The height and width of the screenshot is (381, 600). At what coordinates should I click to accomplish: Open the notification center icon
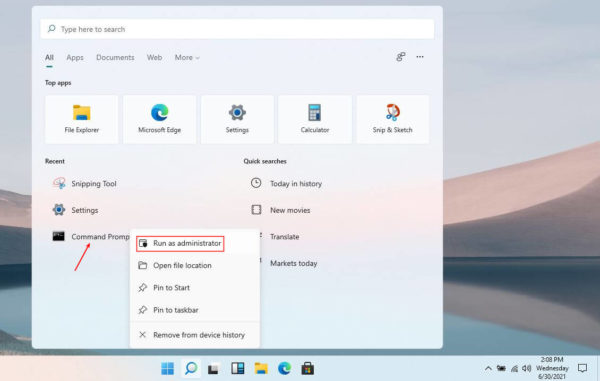tap(582, 368)
